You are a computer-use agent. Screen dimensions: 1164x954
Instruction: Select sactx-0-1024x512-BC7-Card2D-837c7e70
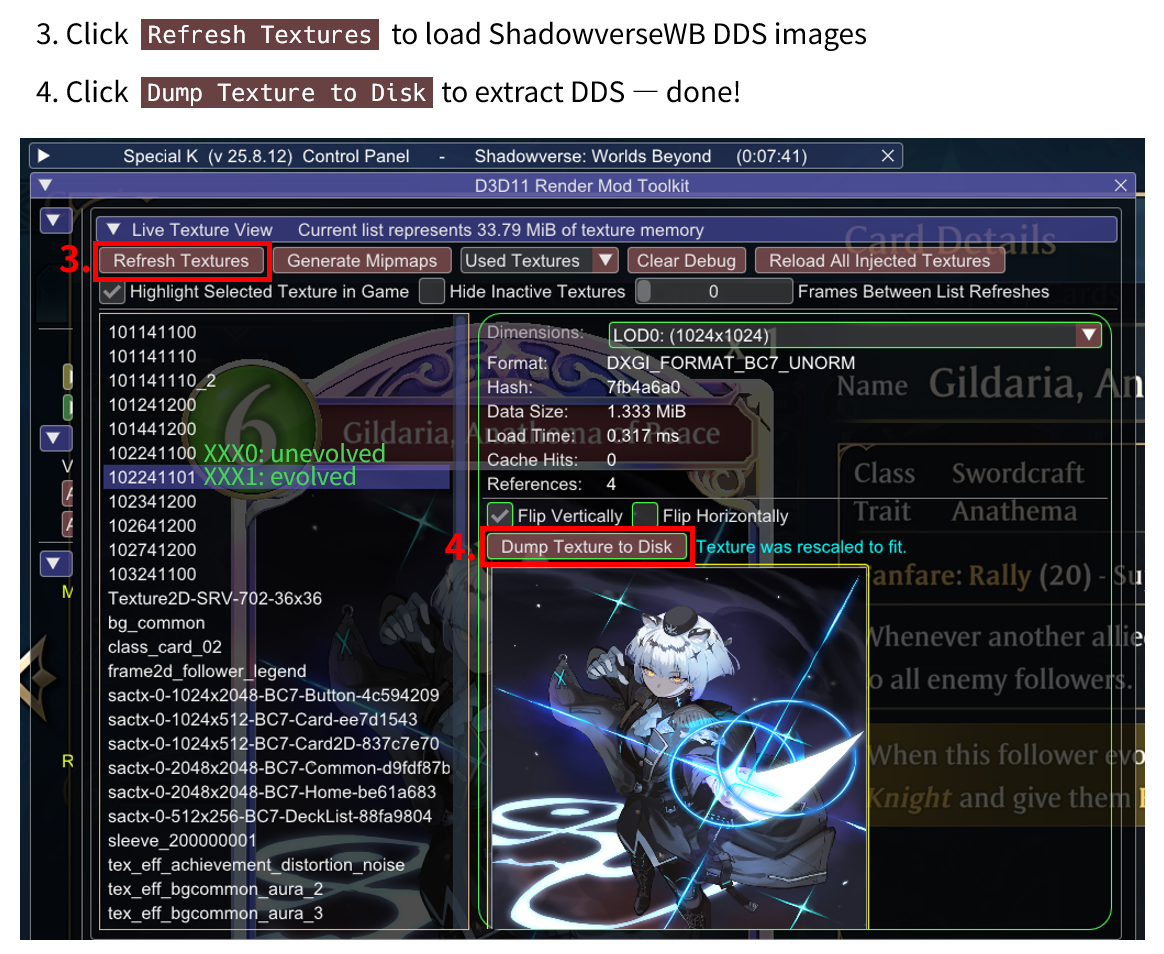[273, 744]
